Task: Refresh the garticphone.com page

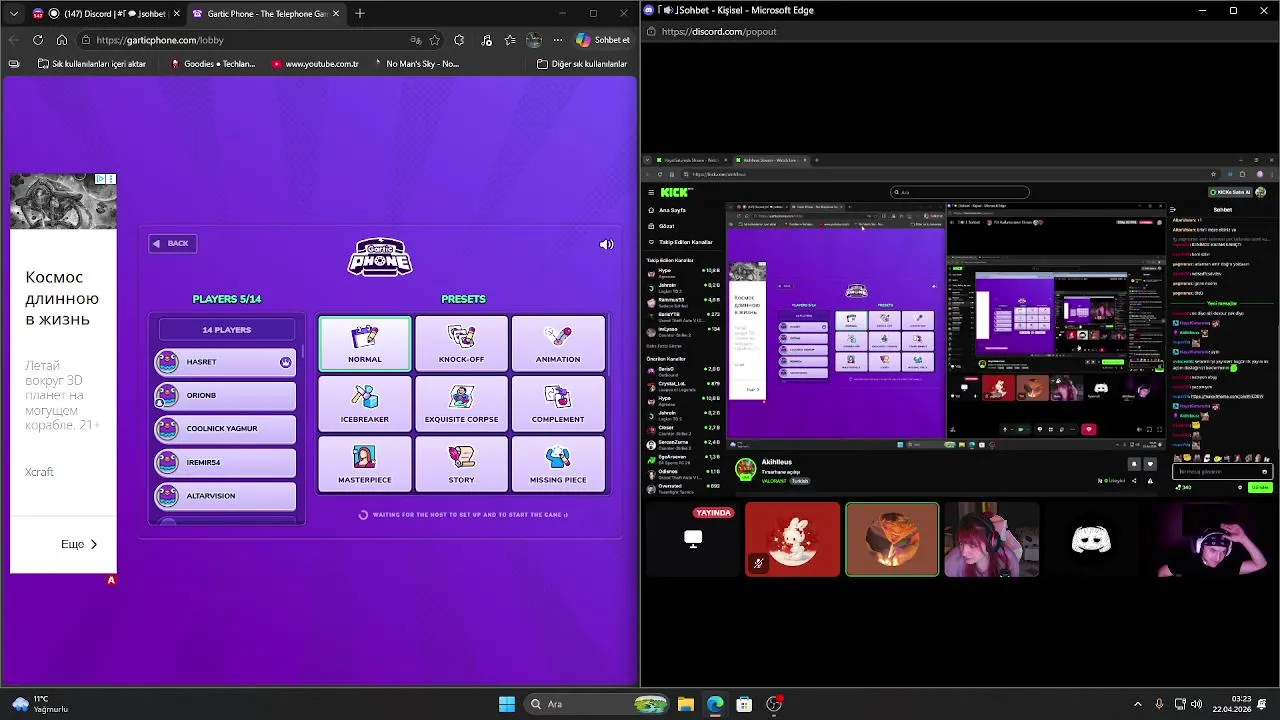Action: tap(37, 40)
